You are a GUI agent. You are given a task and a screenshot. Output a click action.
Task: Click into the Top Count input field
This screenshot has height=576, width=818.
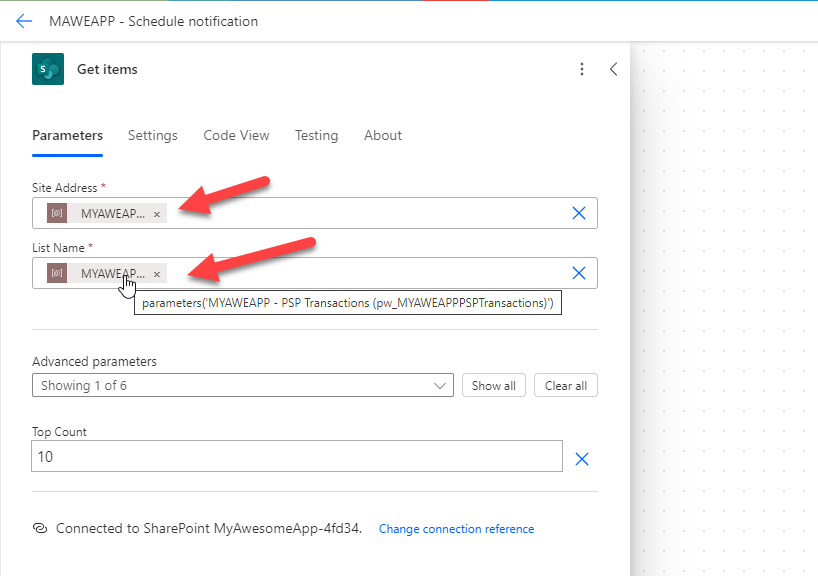click(297, 456)
